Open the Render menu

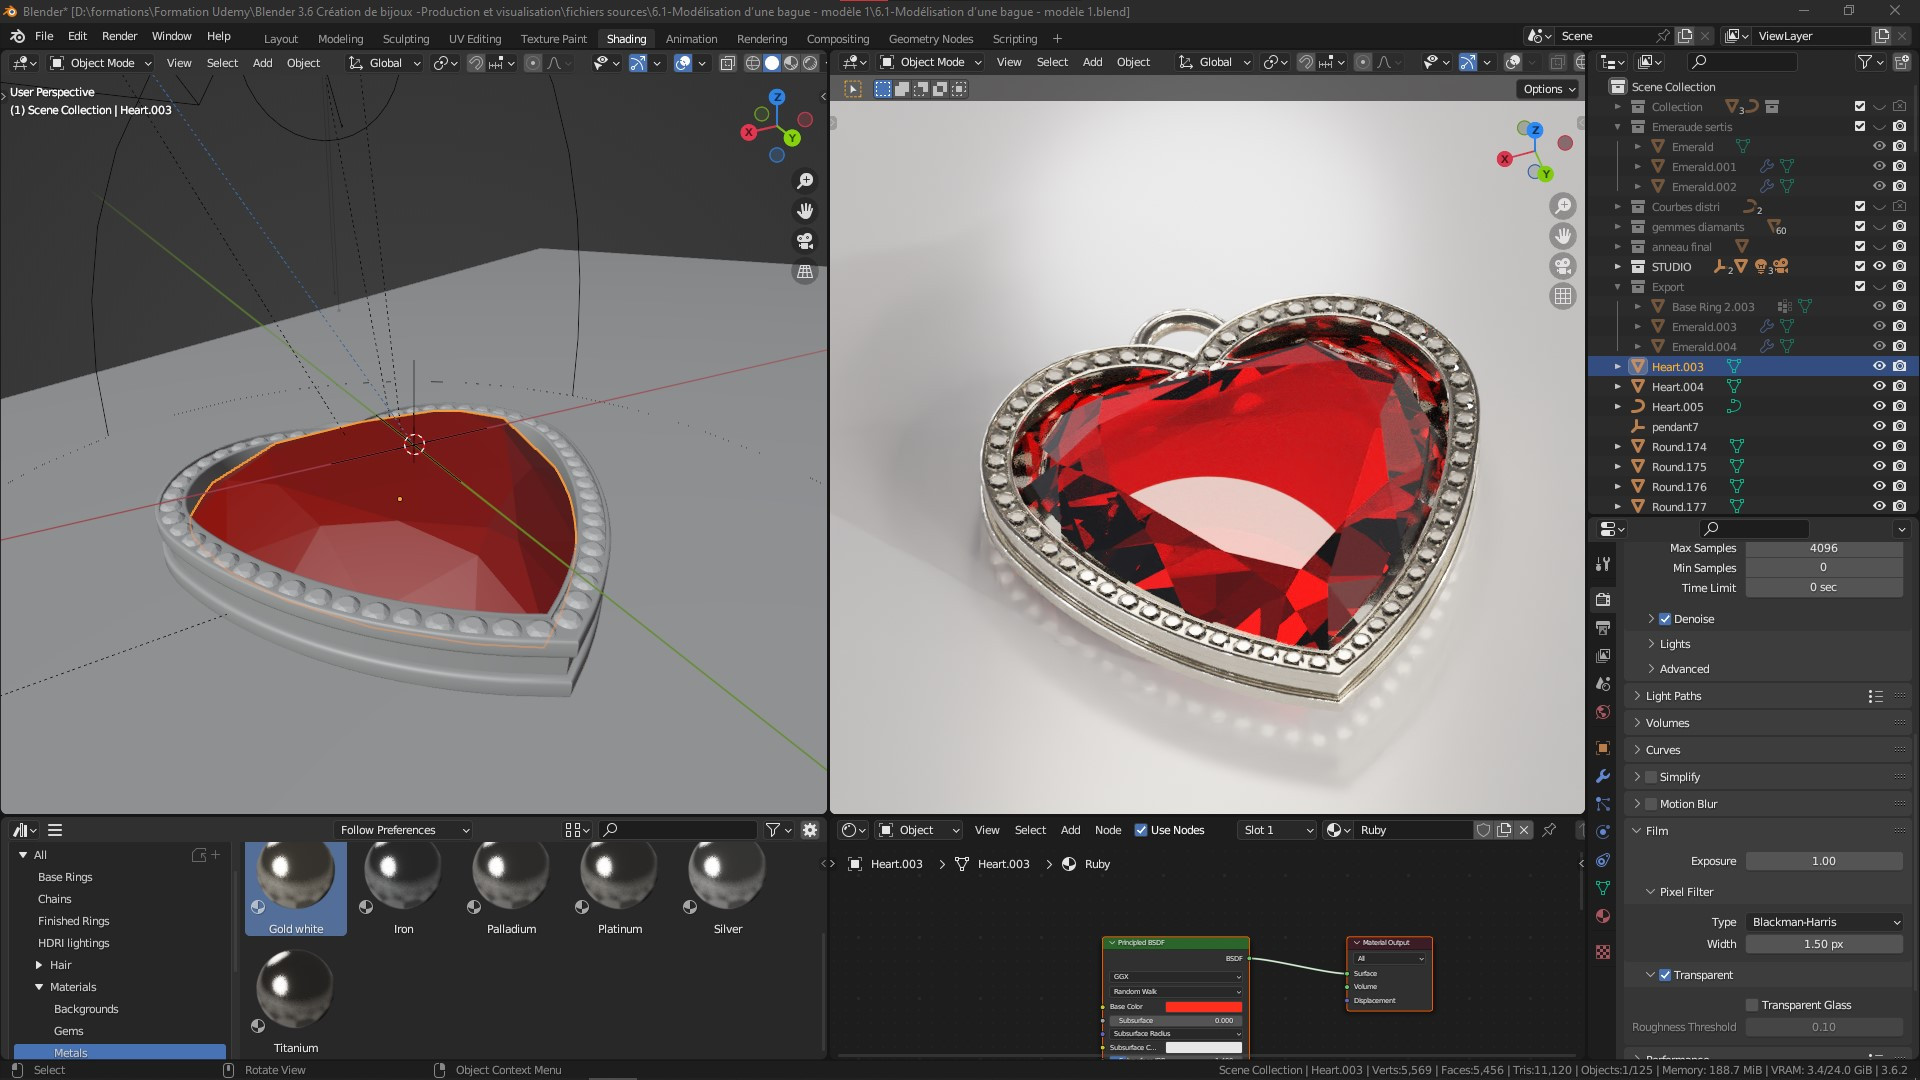pyautogui.click(x=119, y=36)
